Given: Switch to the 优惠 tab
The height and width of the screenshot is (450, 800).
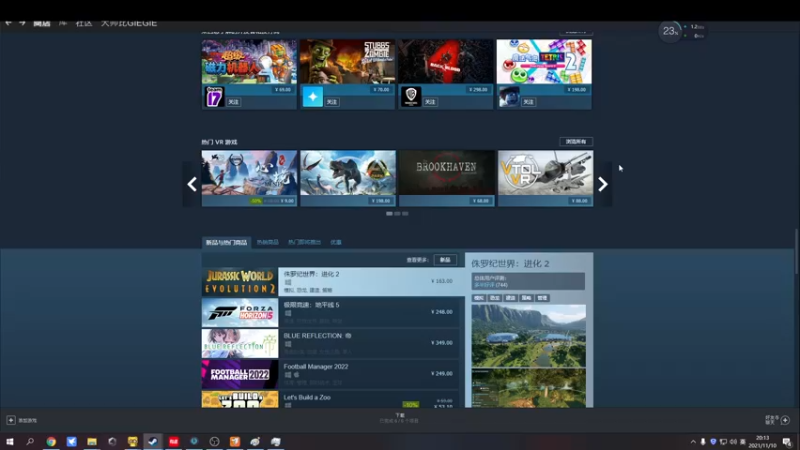Looking at the screenshot, I should pyautogui.click(x=336, y=242).
